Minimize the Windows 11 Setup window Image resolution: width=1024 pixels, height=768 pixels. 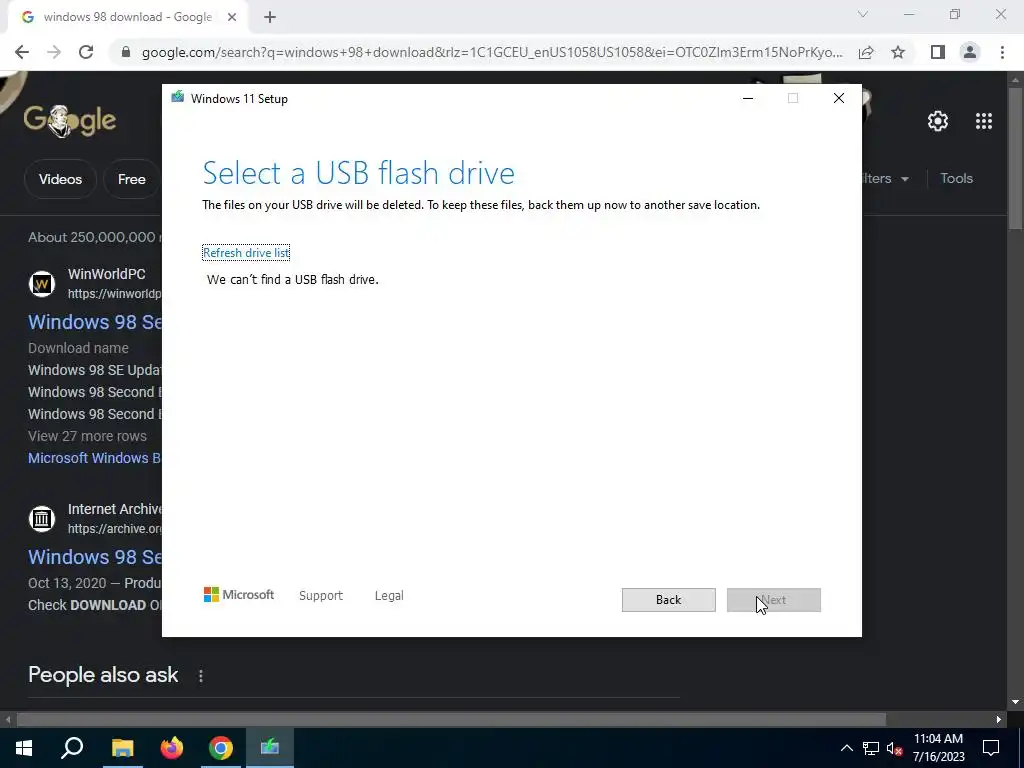tap(748, 99)
